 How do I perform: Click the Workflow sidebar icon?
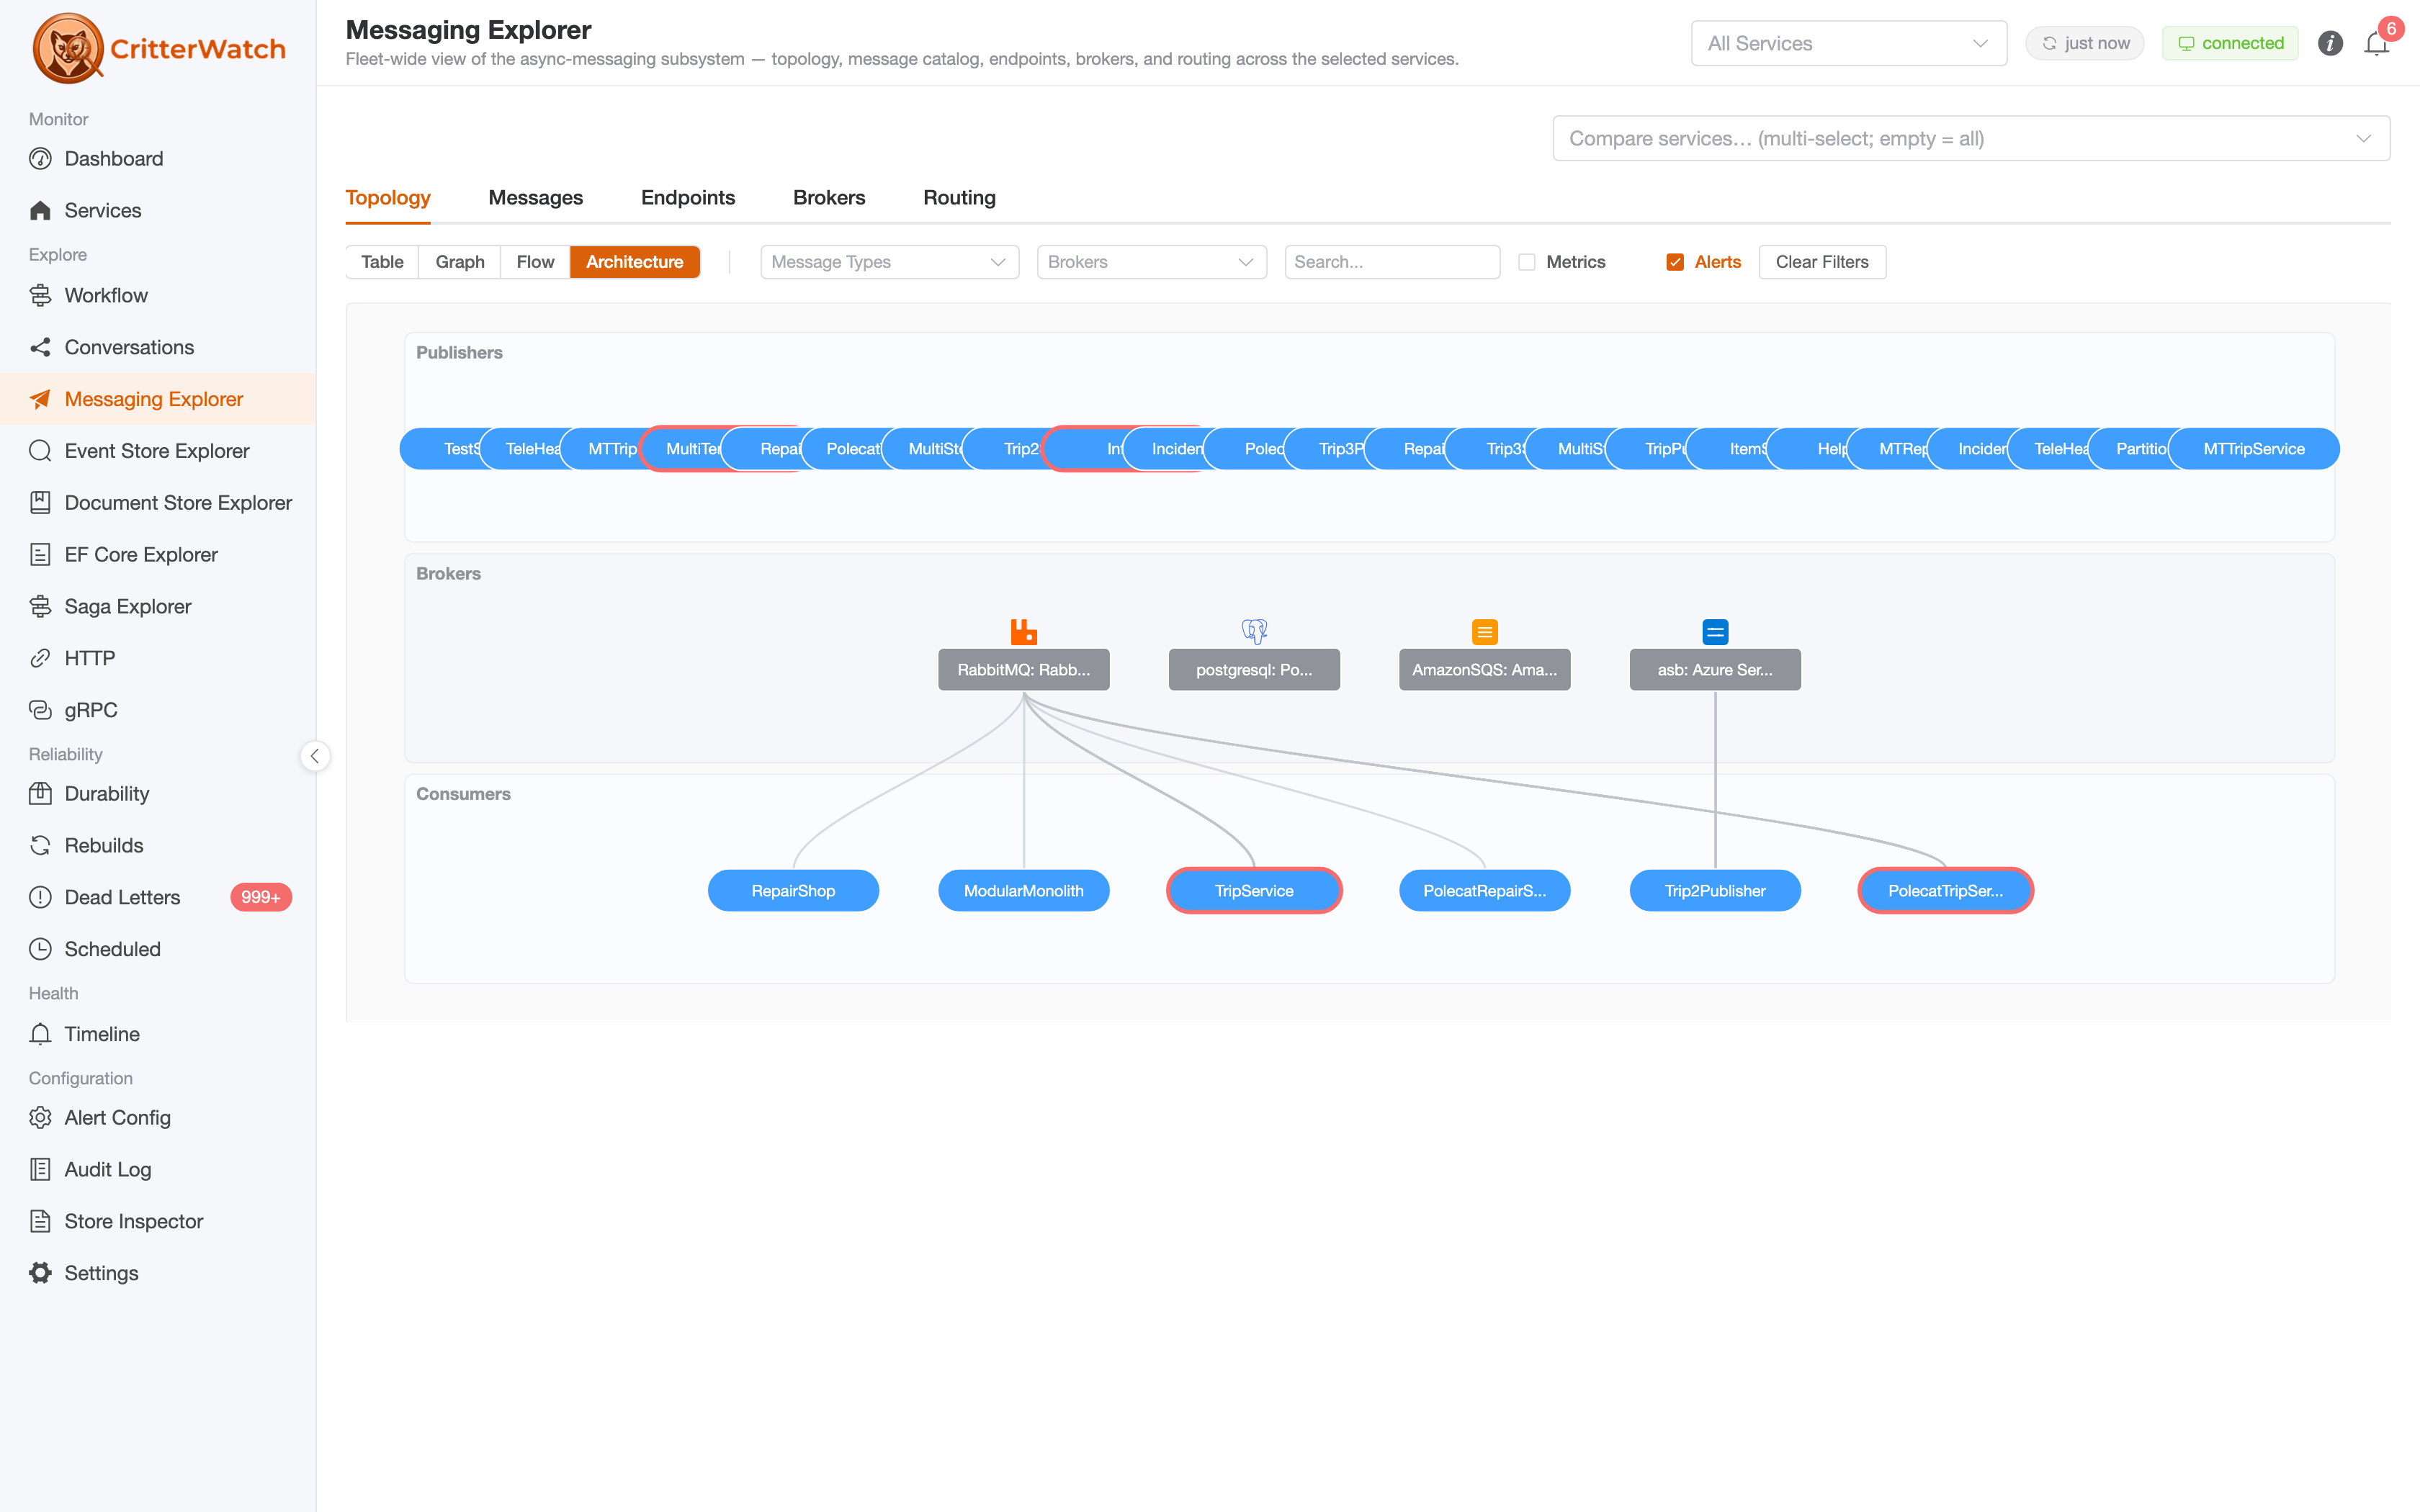40,296
